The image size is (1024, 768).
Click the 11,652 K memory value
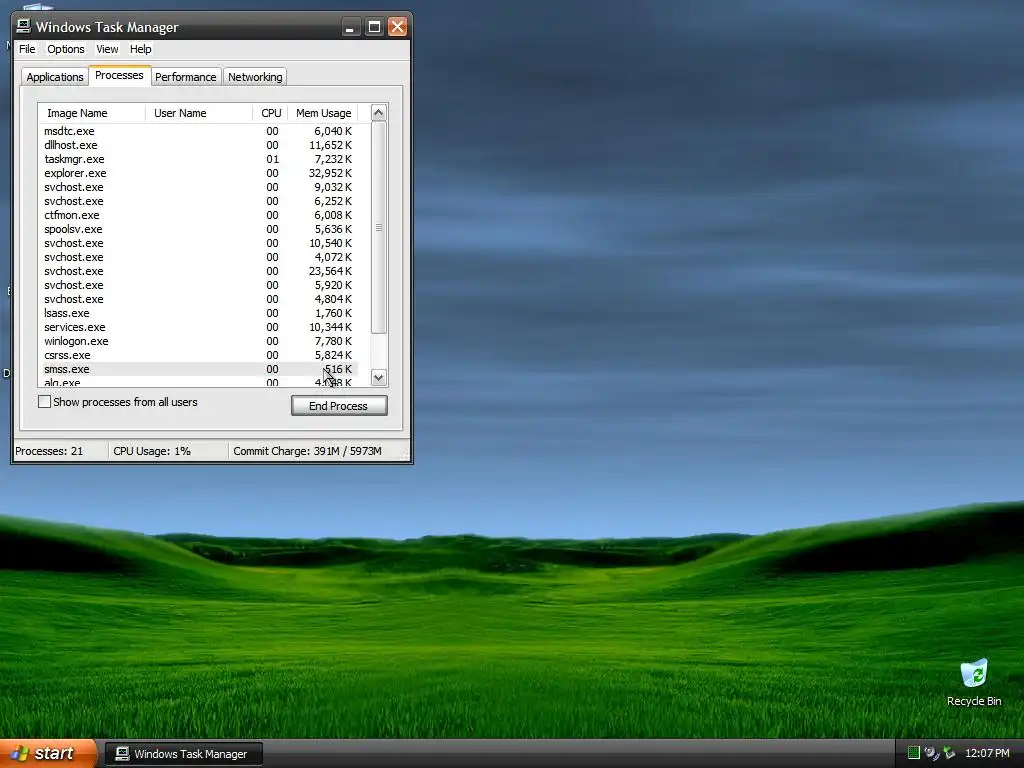click(x=330, y=145)
